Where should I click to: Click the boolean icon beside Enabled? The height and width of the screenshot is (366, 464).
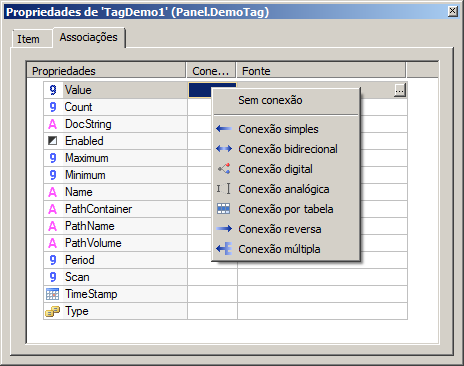coord(53,141)
